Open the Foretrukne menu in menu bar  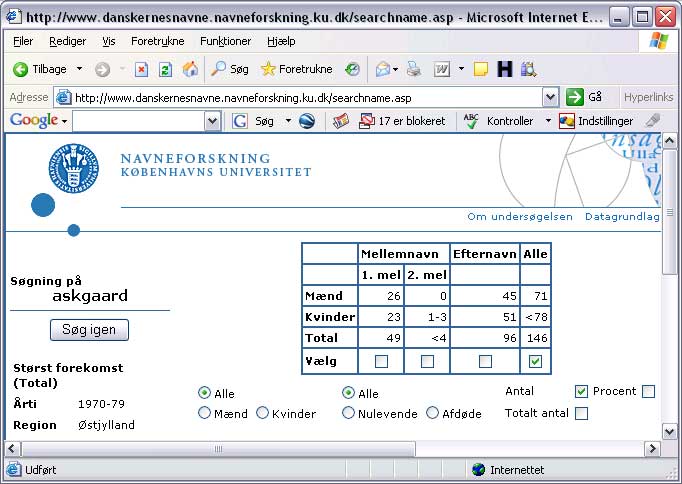pos(158,41)
